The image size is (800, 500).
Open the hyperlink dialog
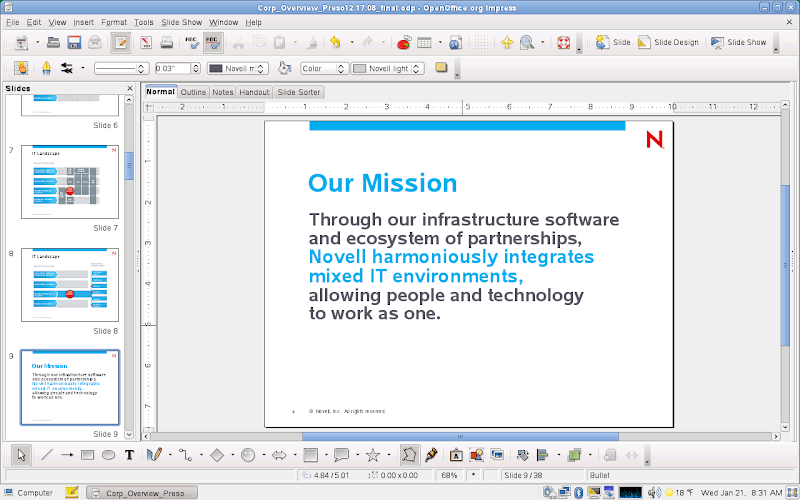pyautogui.click(x=456, y=43)
